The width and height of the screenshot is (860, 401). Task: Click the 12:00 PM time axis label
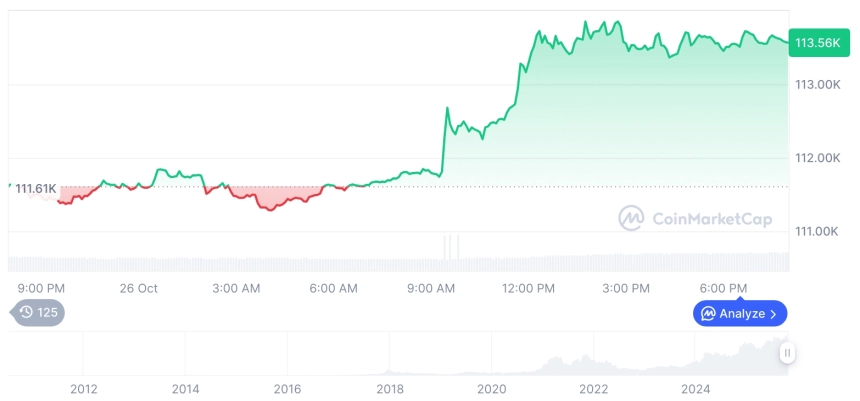click(x=528, y=289)
